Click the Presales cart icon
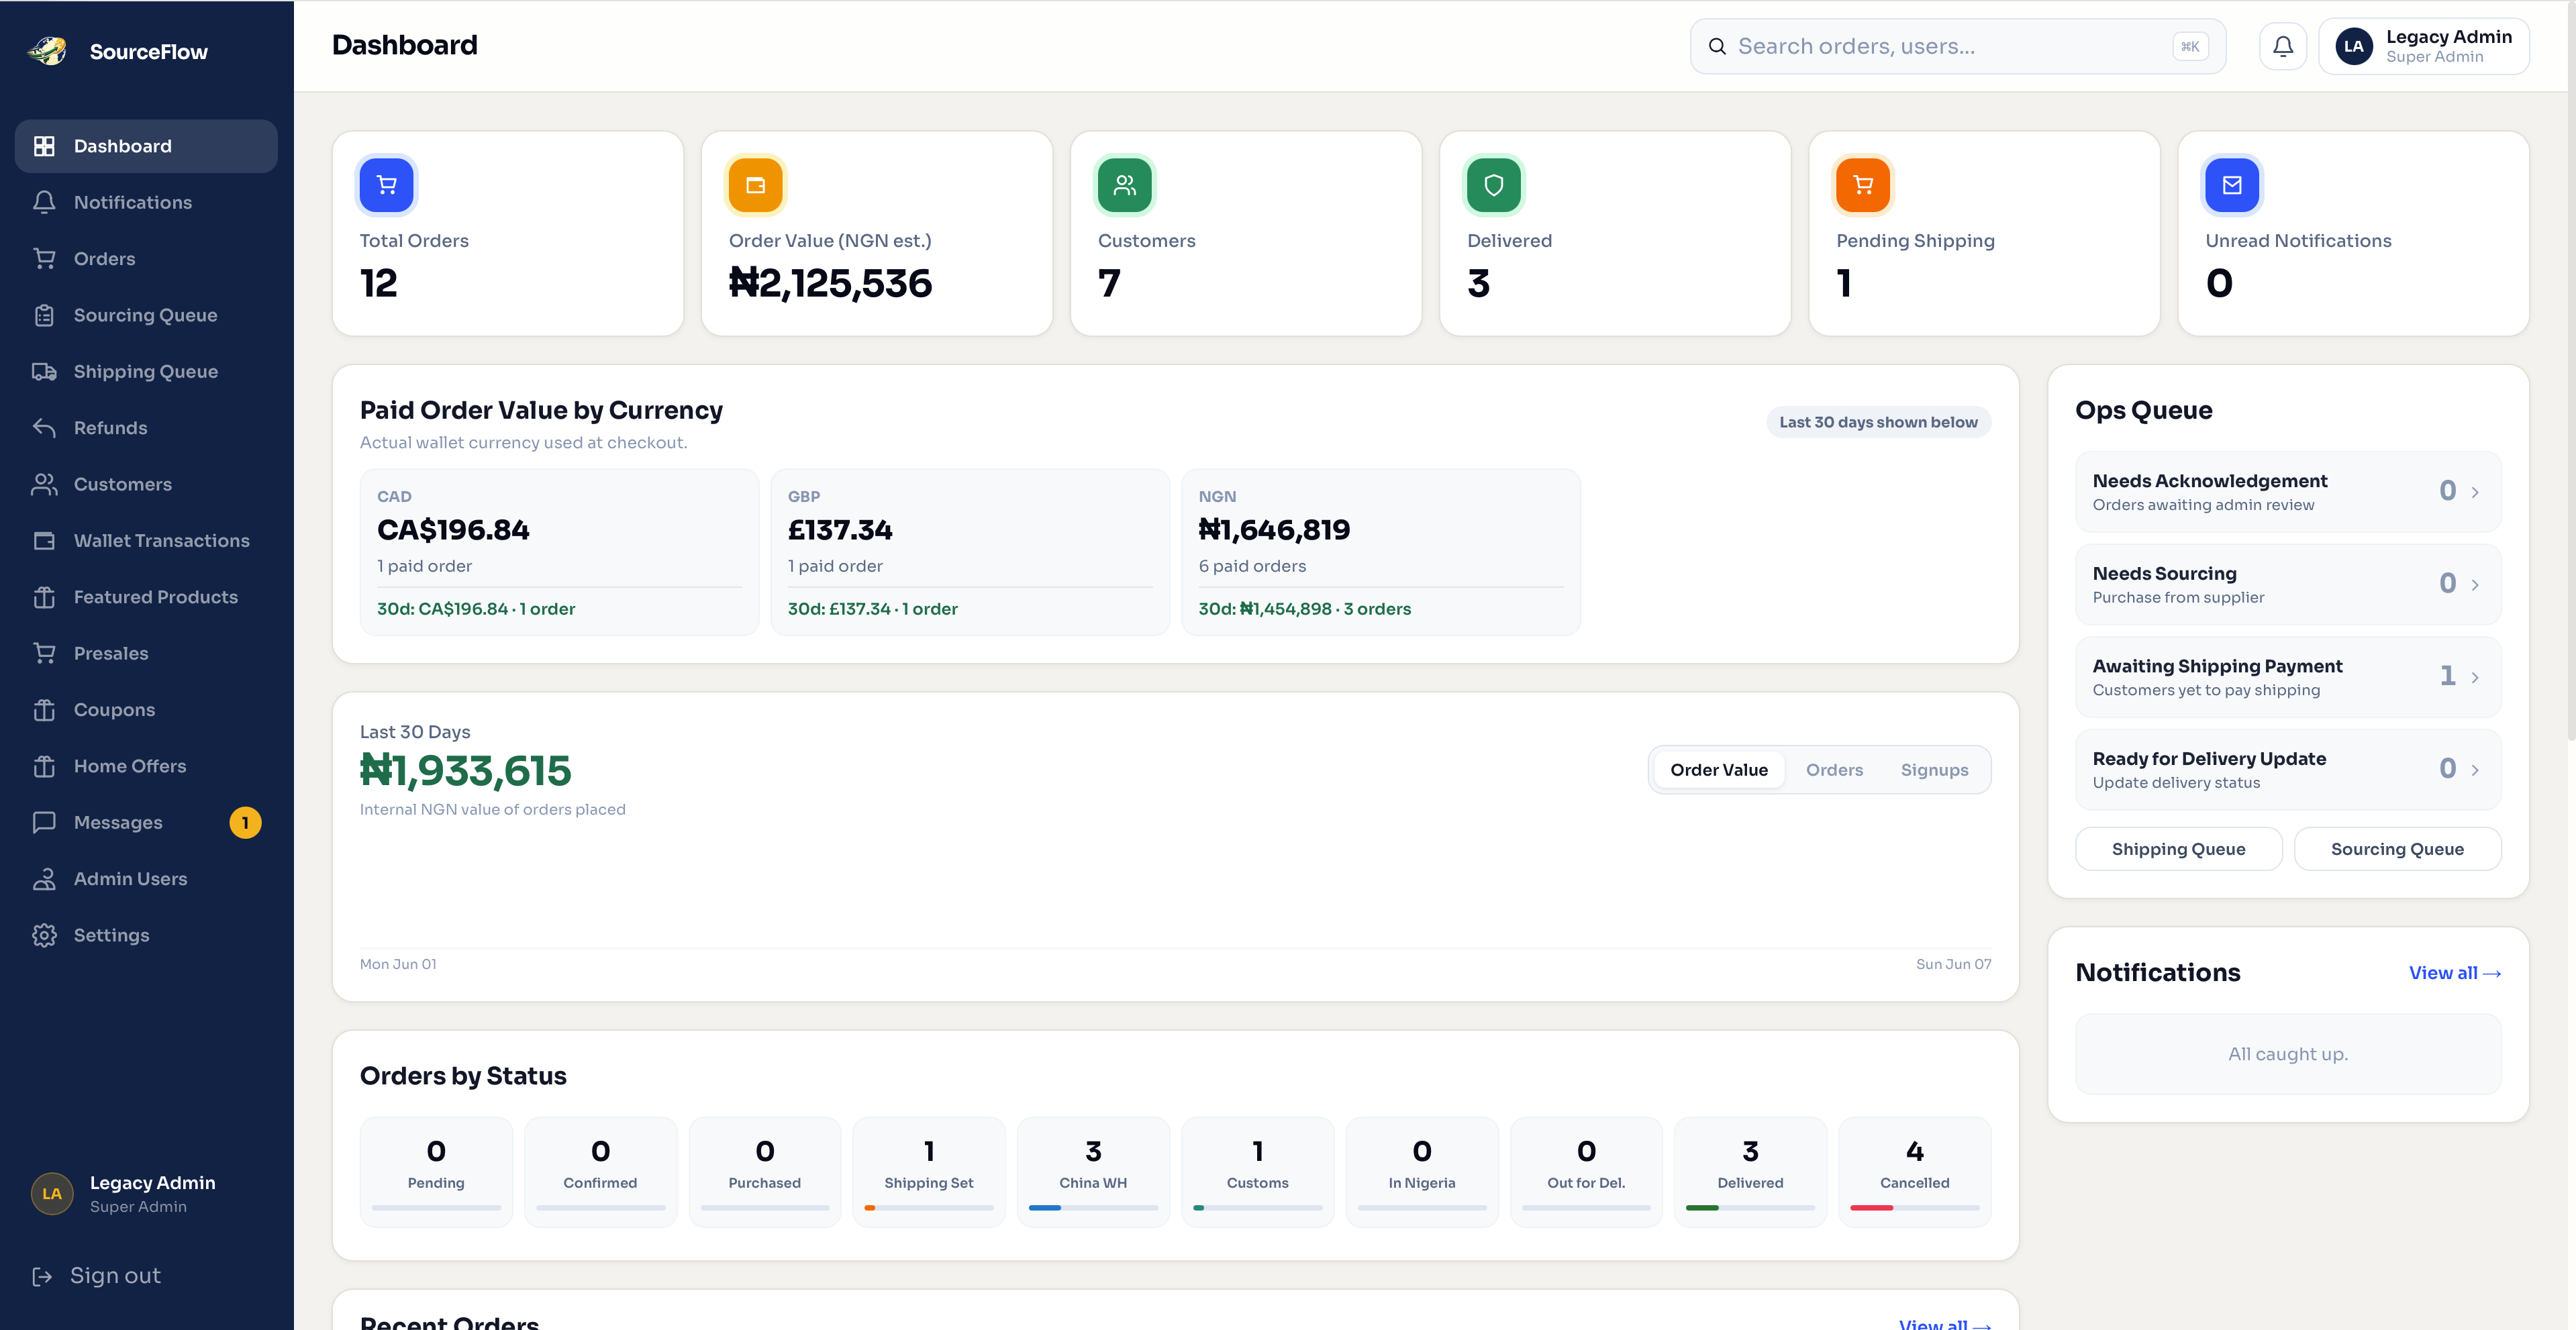Screen dimensions: 2576x1330 coord(44,653)
